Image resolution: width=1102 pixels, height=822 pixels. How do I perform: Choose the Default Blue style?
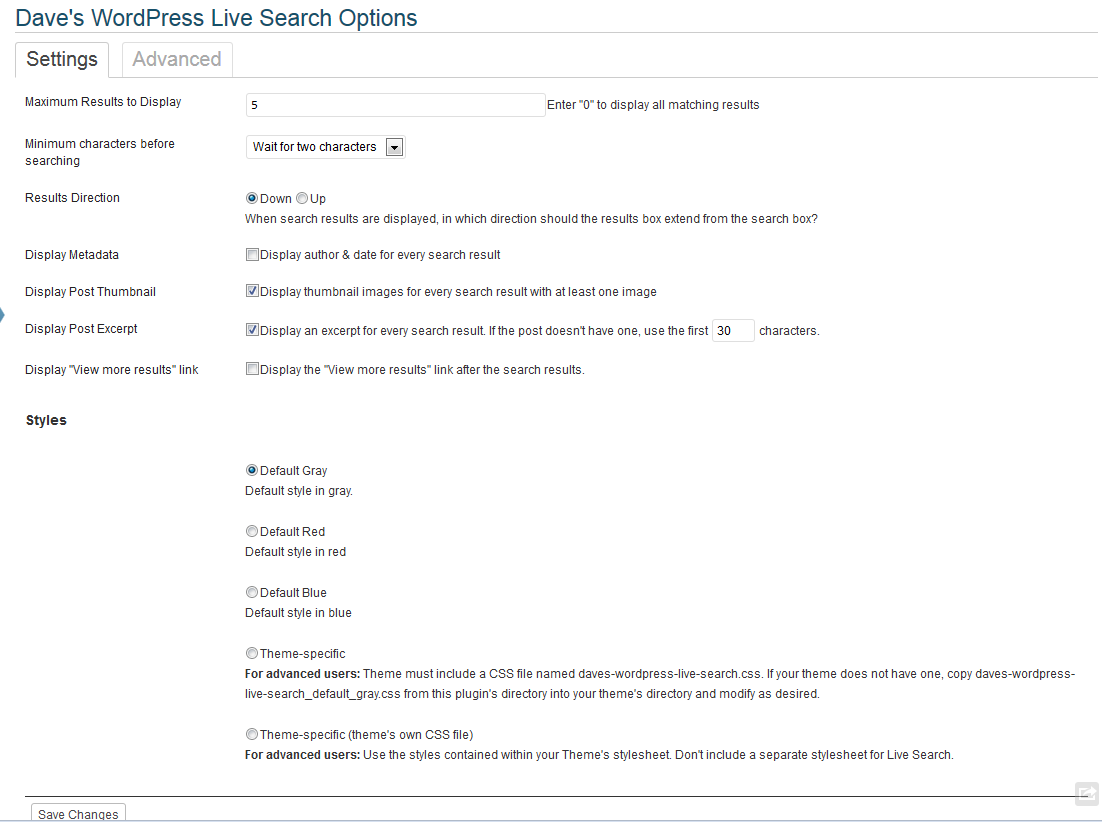click(x=252, y=592)
